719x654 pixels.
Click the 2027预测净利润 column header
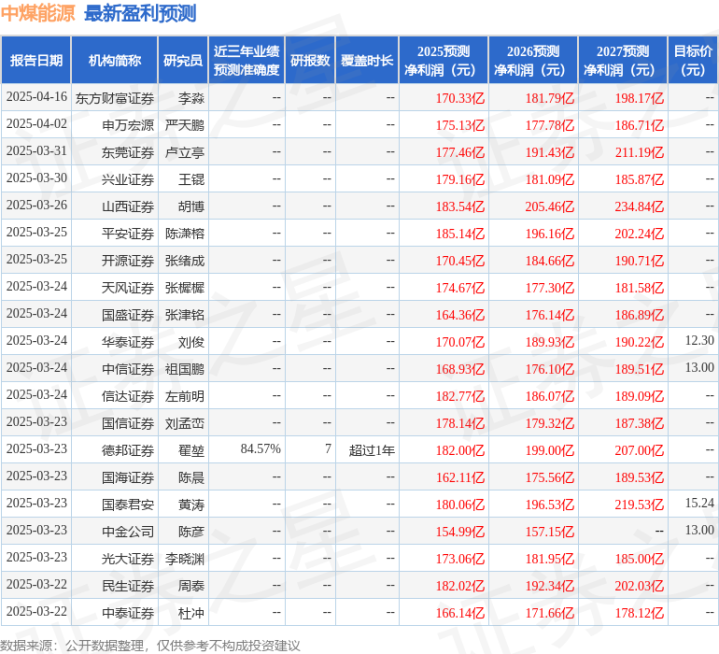click(623, 61)
